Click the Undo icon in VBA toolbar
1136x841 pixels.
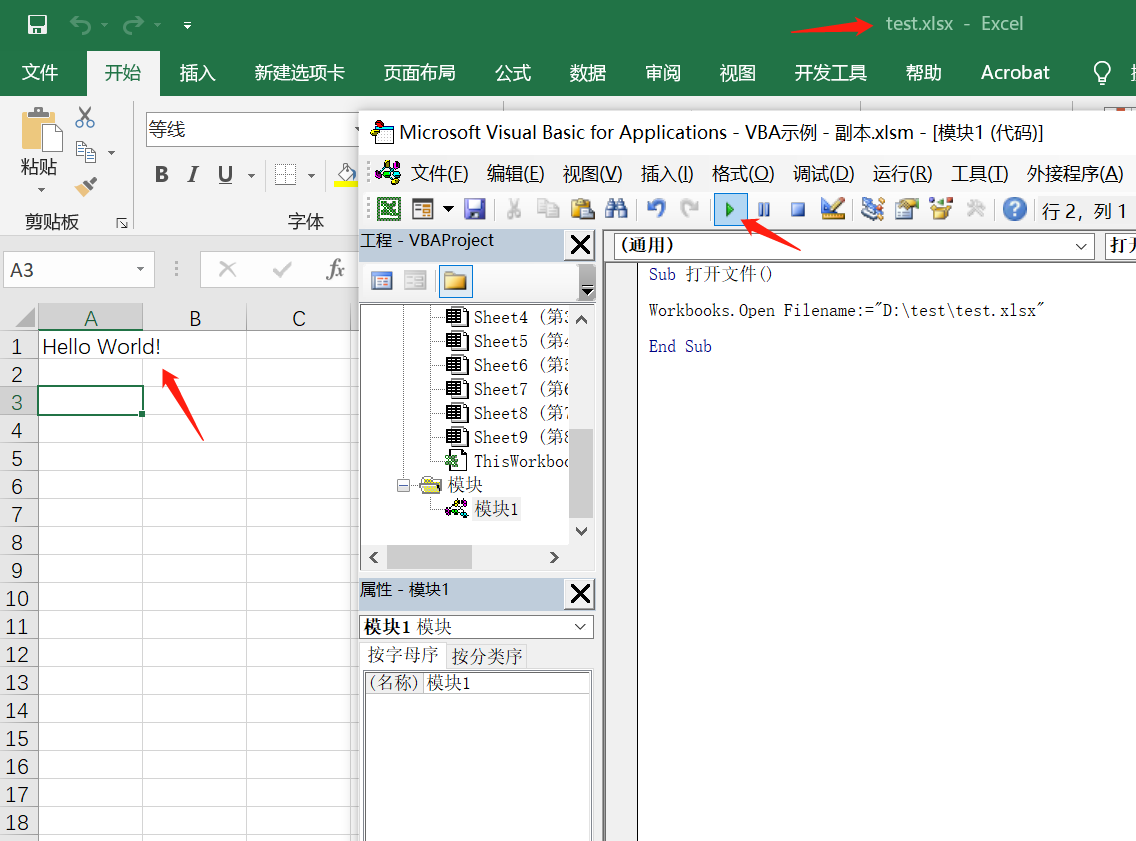tap(656, 209)
